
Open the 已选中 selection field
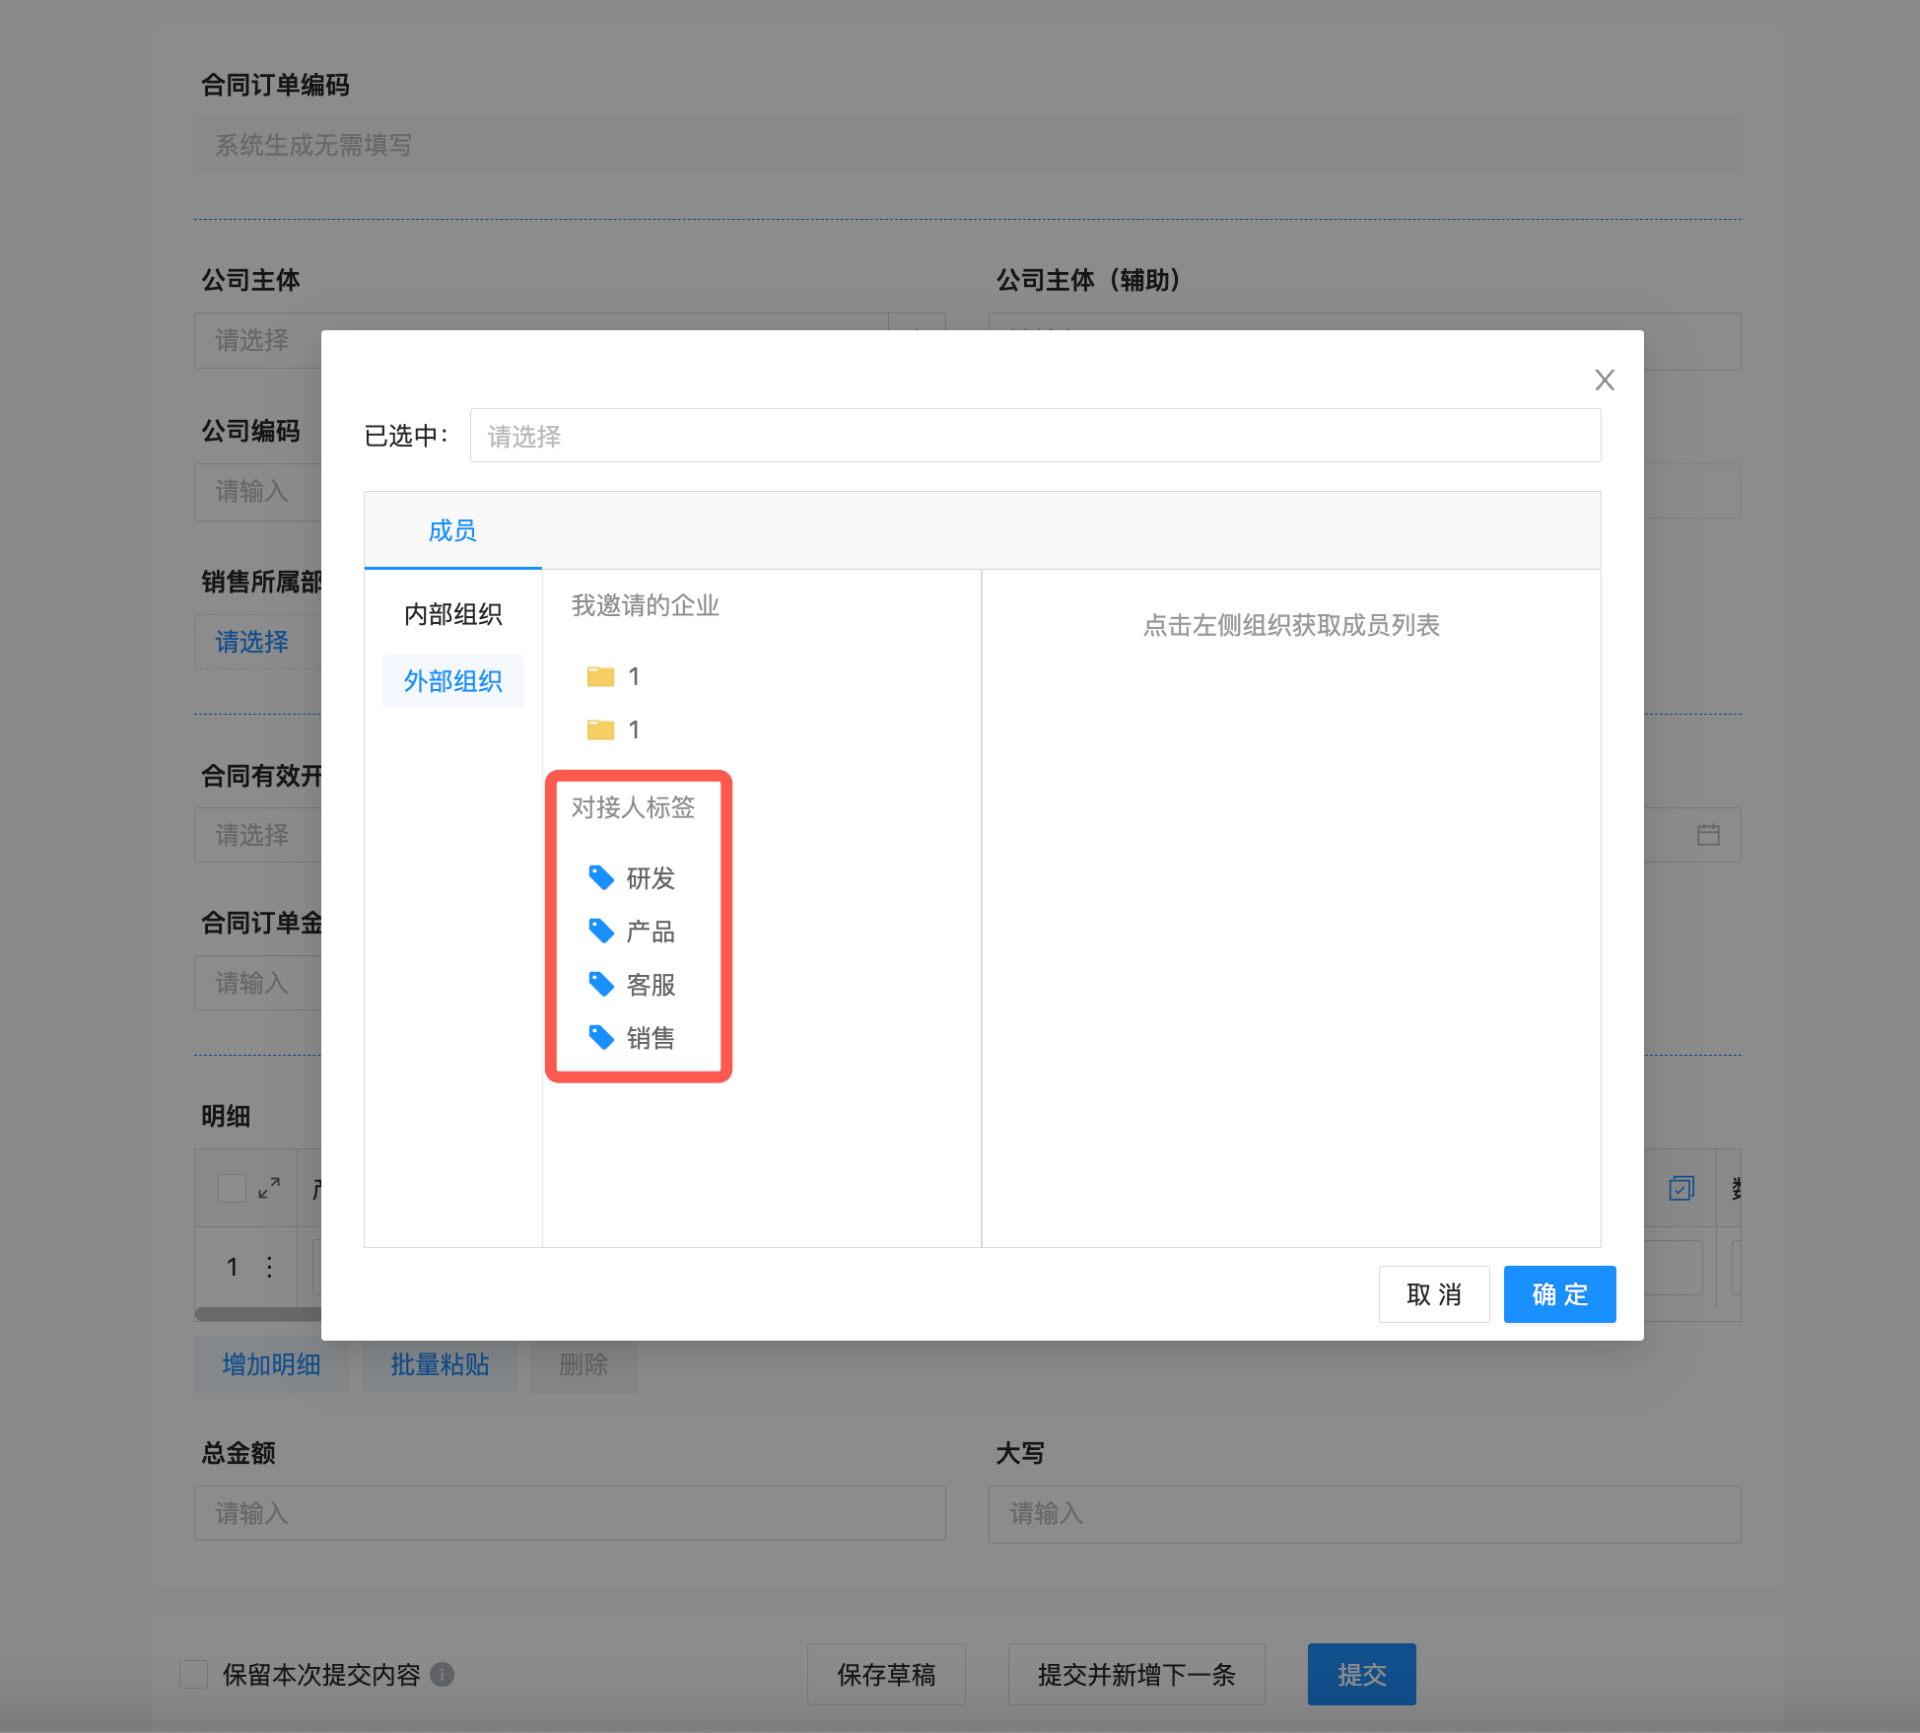1034,436
